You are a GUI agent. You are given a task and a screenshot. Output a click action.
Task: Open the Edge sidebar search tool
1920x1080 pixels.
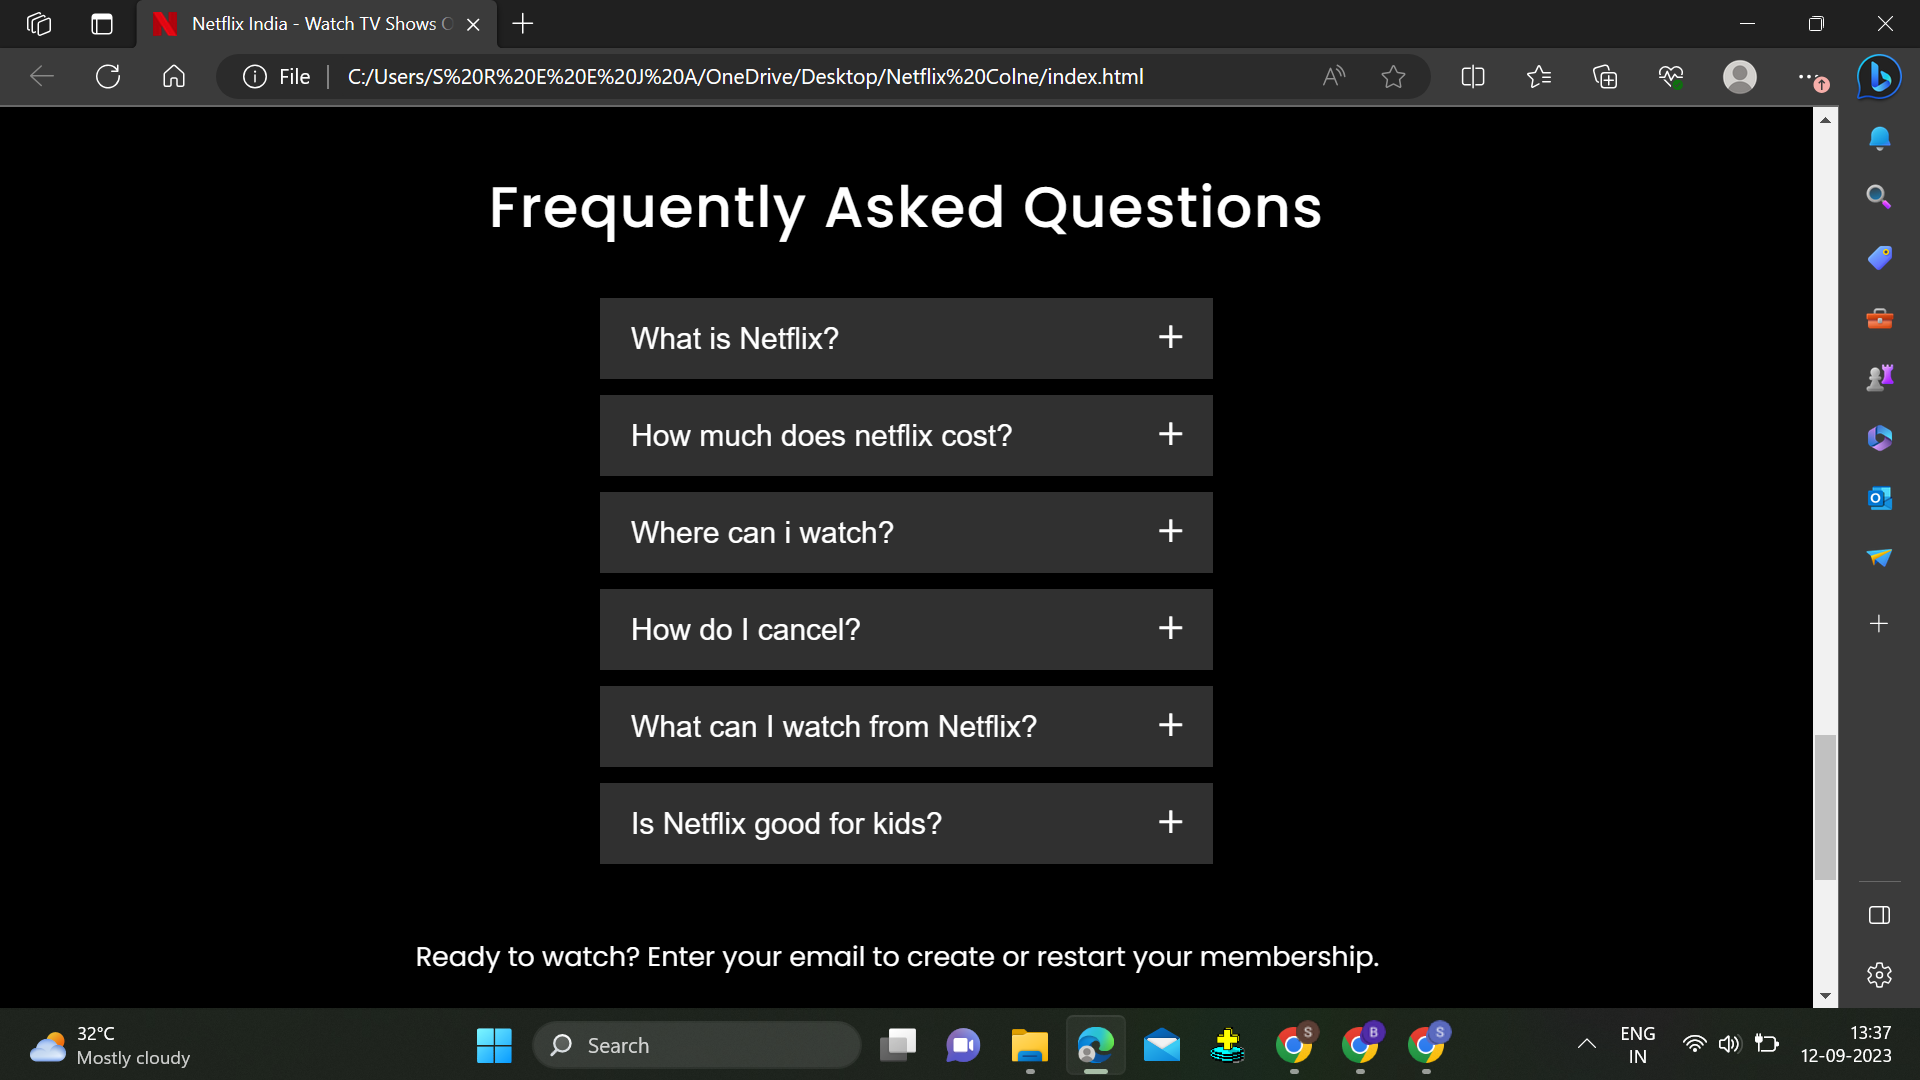click(1879, 197)
